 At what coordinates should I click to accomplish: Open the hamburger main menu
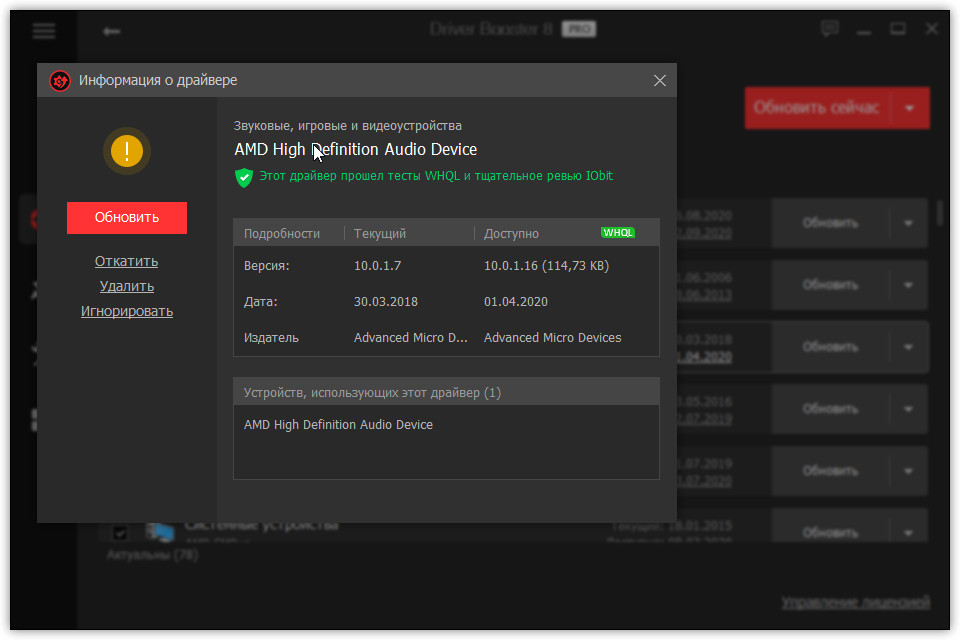pyautogui.click(x=44, y=31)
